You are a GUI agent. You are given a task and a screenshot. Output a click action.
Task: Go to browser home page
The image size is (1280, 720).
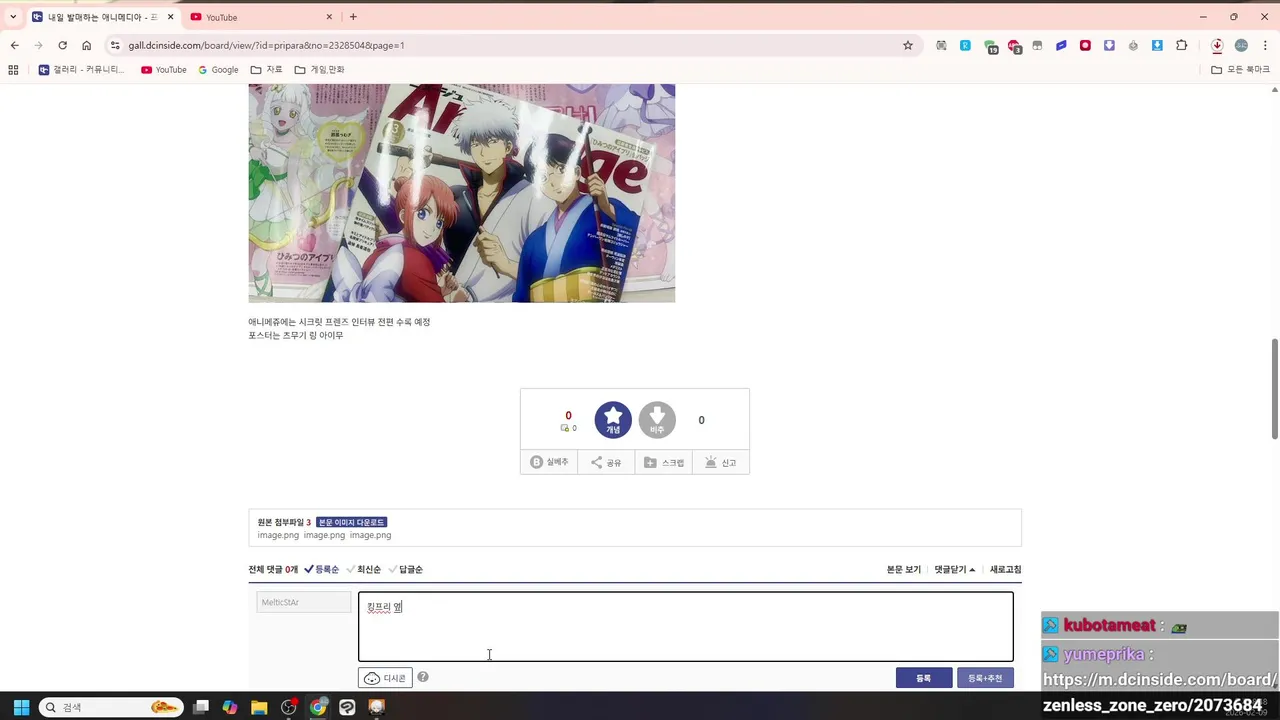pos(87,45)
